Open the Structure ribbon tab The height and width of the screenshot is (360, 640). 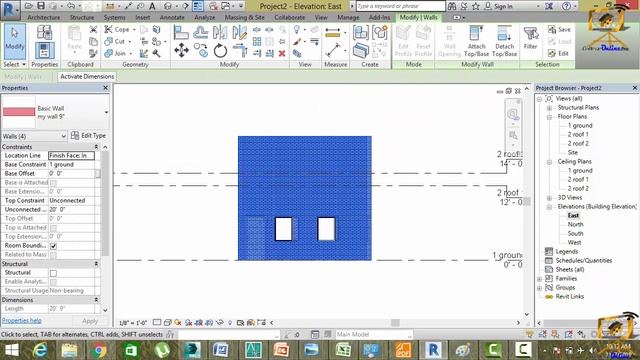point(82,18)
